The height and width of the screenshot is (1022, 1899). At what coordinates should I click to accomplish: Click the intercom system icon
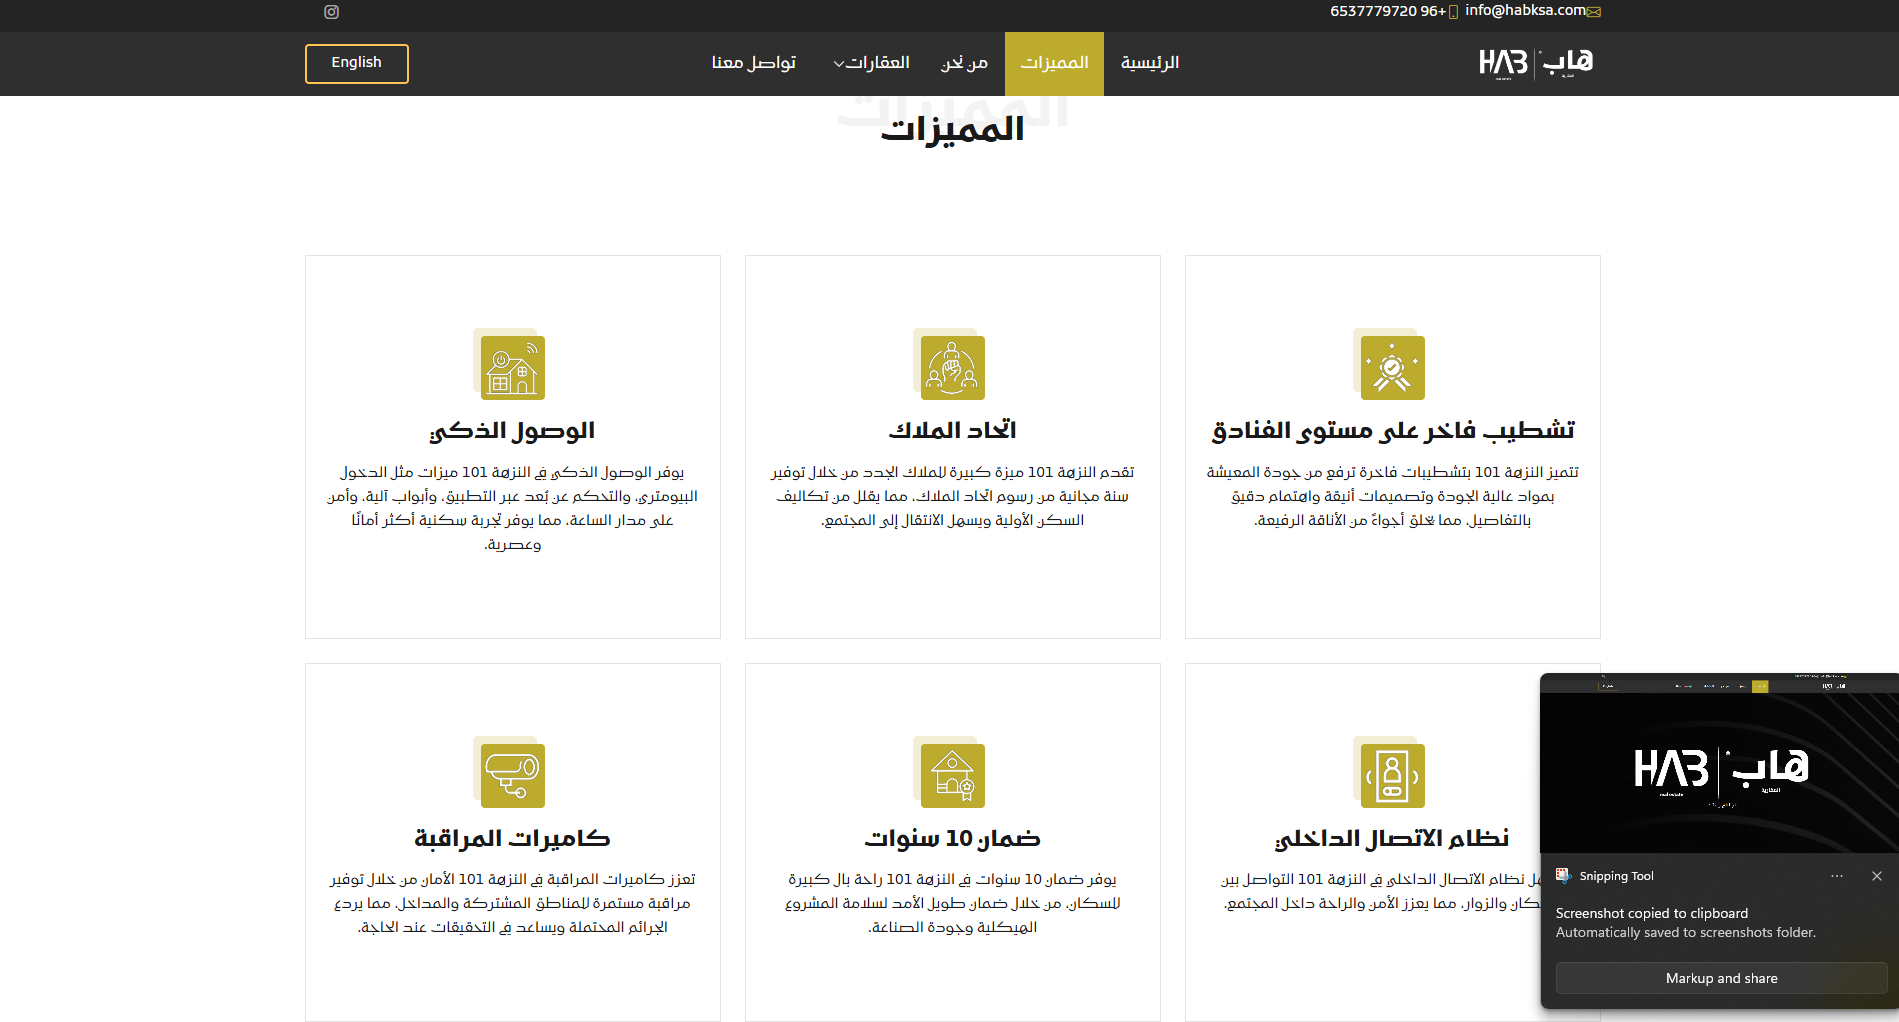[x=1392, y=775]
